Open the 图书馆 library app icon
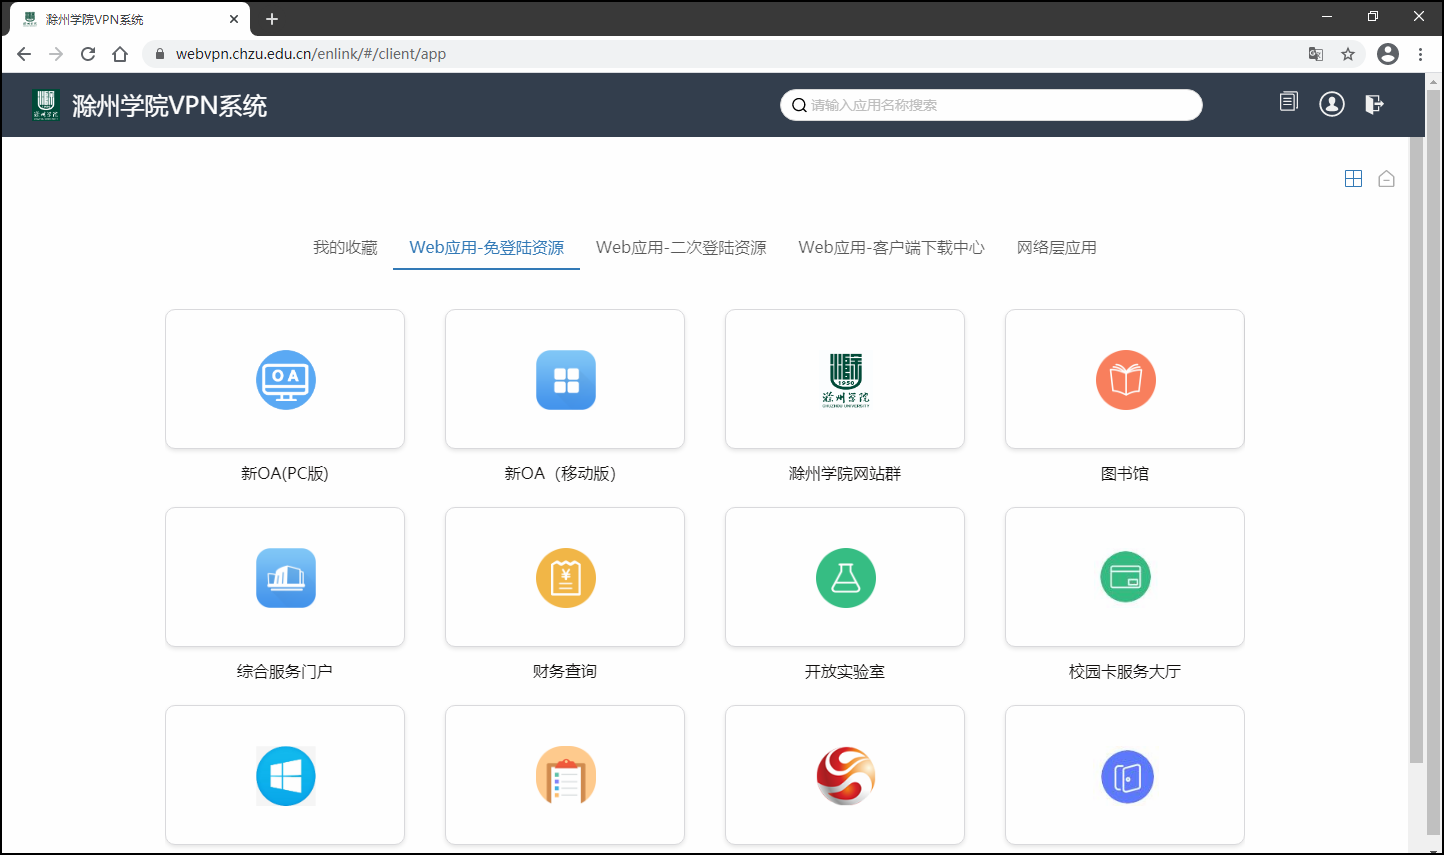Screen dimensions: 1444x855 pyautogui.click(x=1125, y=380)
